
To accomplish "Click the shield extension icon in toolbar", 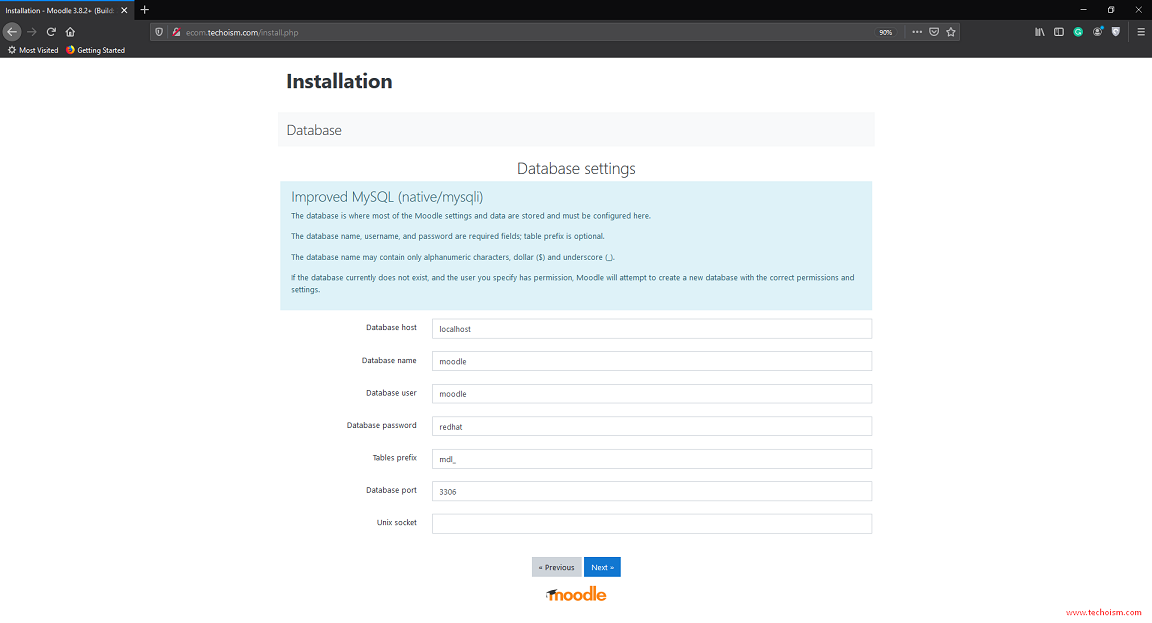I will (x=1116, y=32).
